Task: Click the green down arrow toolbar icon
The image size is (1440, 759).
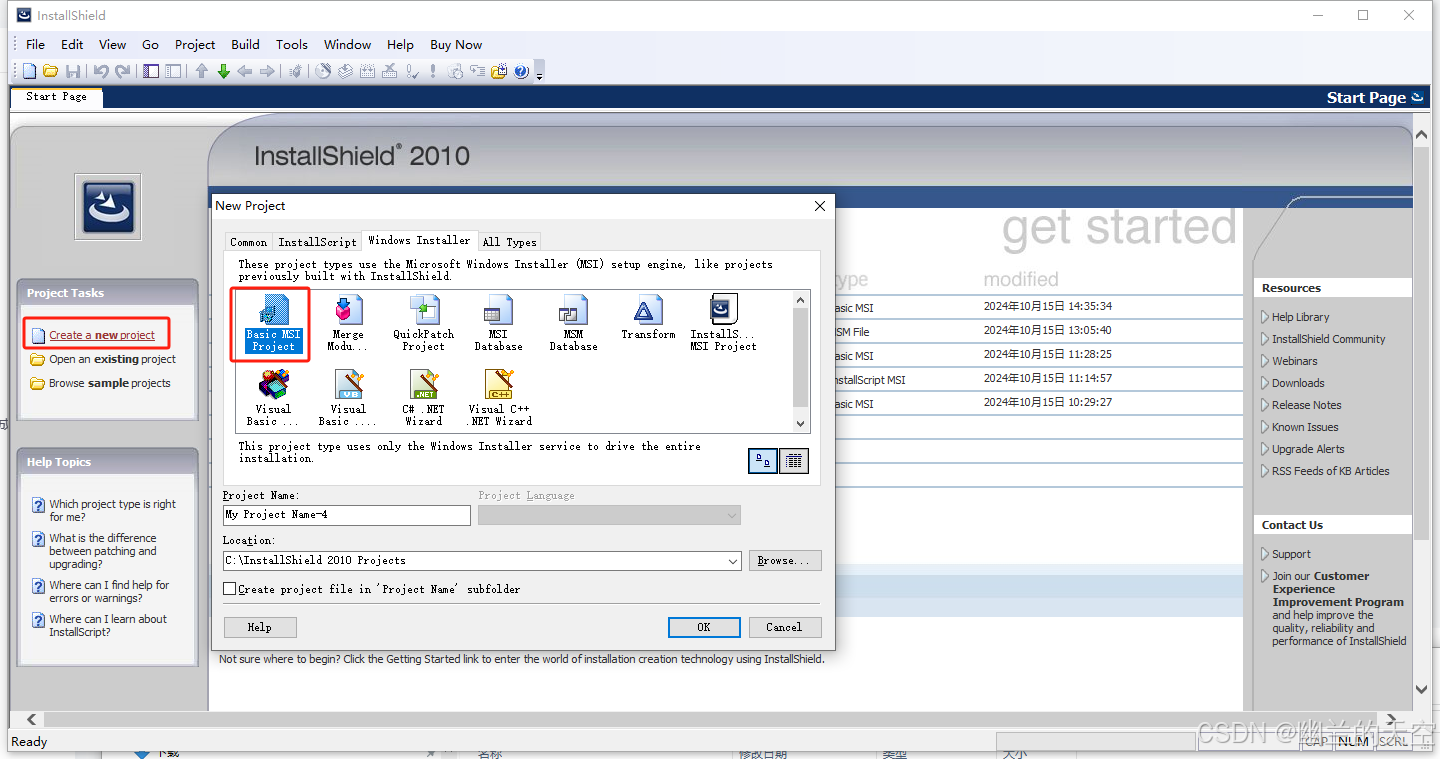Action: pos(223,71)
